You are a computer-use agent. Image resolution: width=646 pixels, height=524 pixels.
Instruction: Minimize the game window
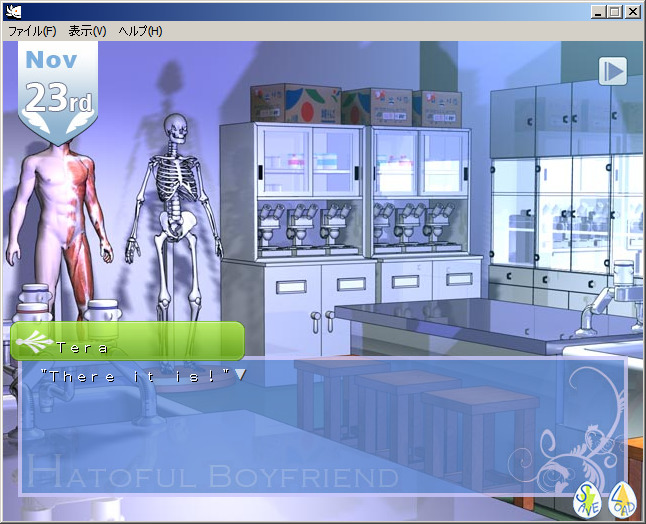[x=599, y=12]
